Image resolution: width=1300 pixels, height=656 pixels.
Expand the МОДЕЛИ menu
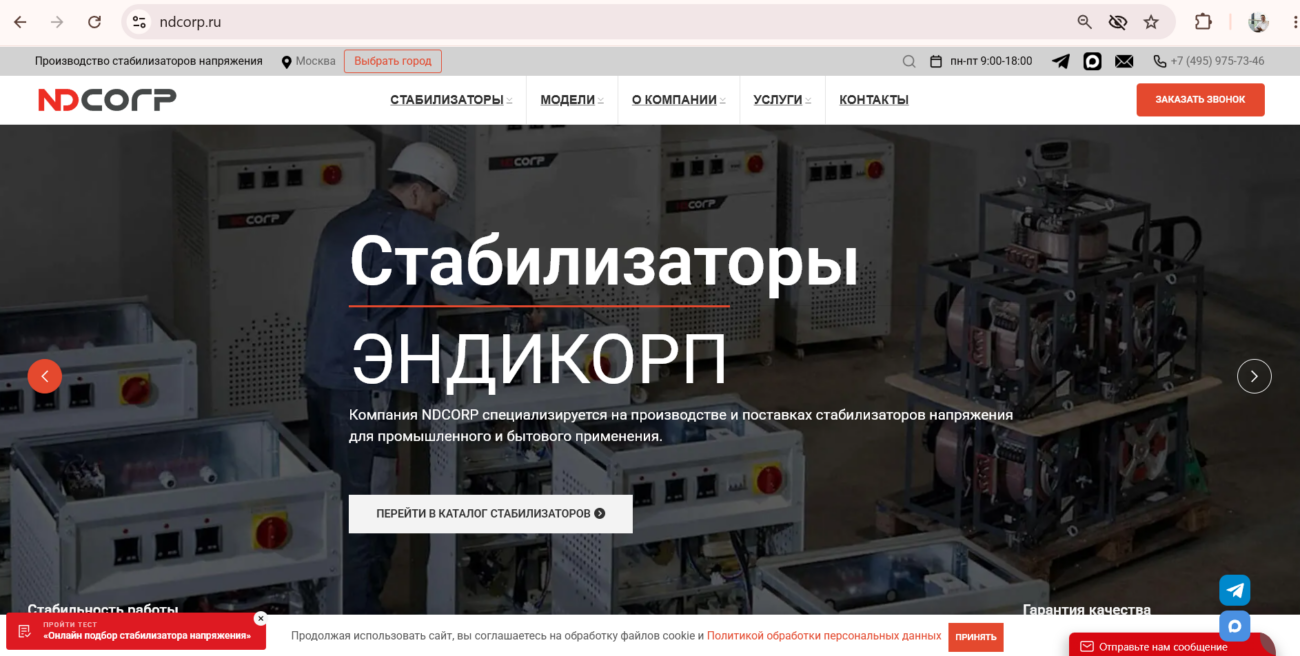tap(572, 100)
